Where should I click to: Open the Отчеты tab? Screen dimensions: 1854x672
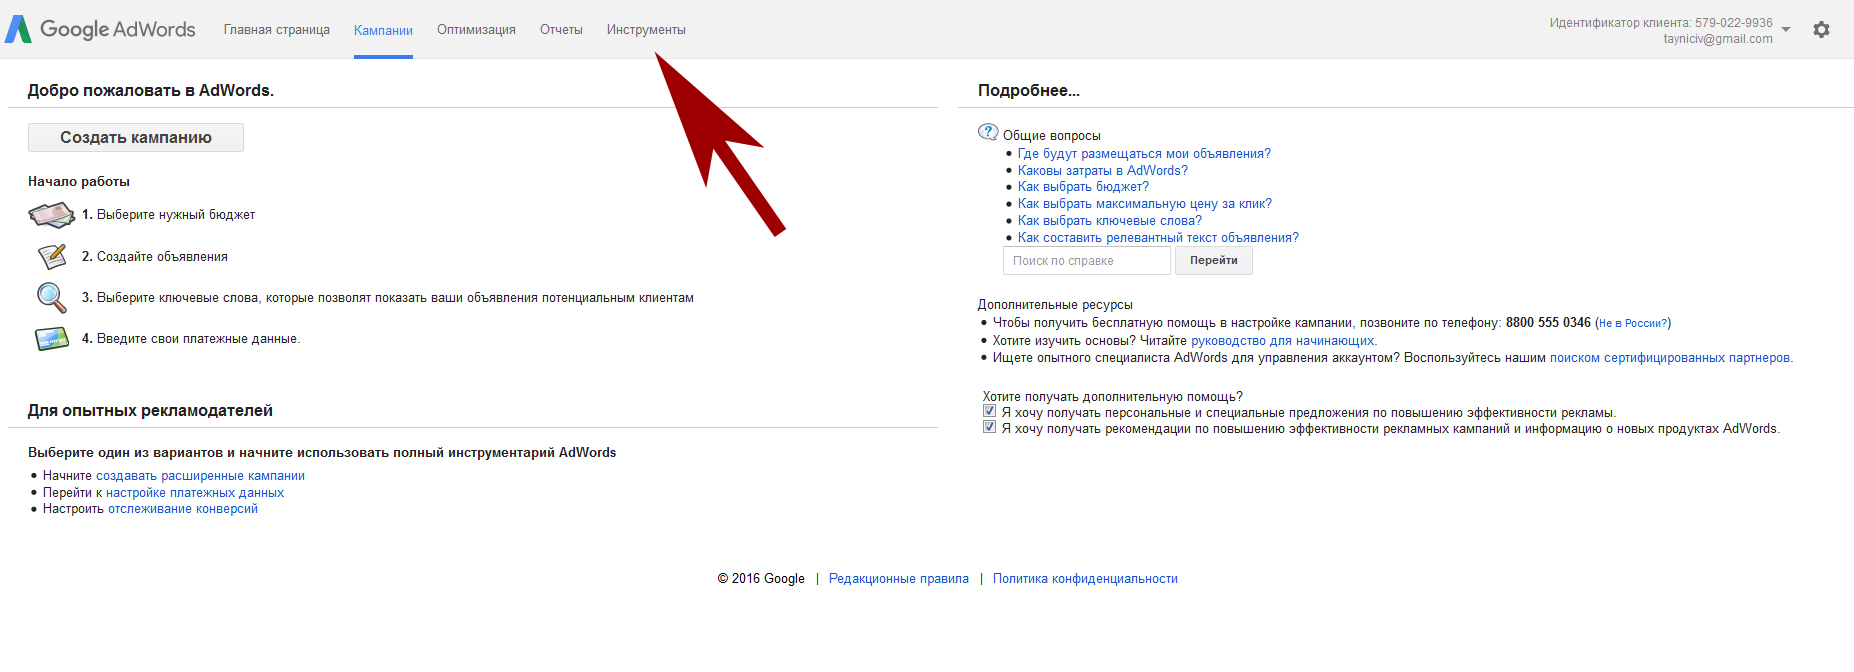coord(561,30)
